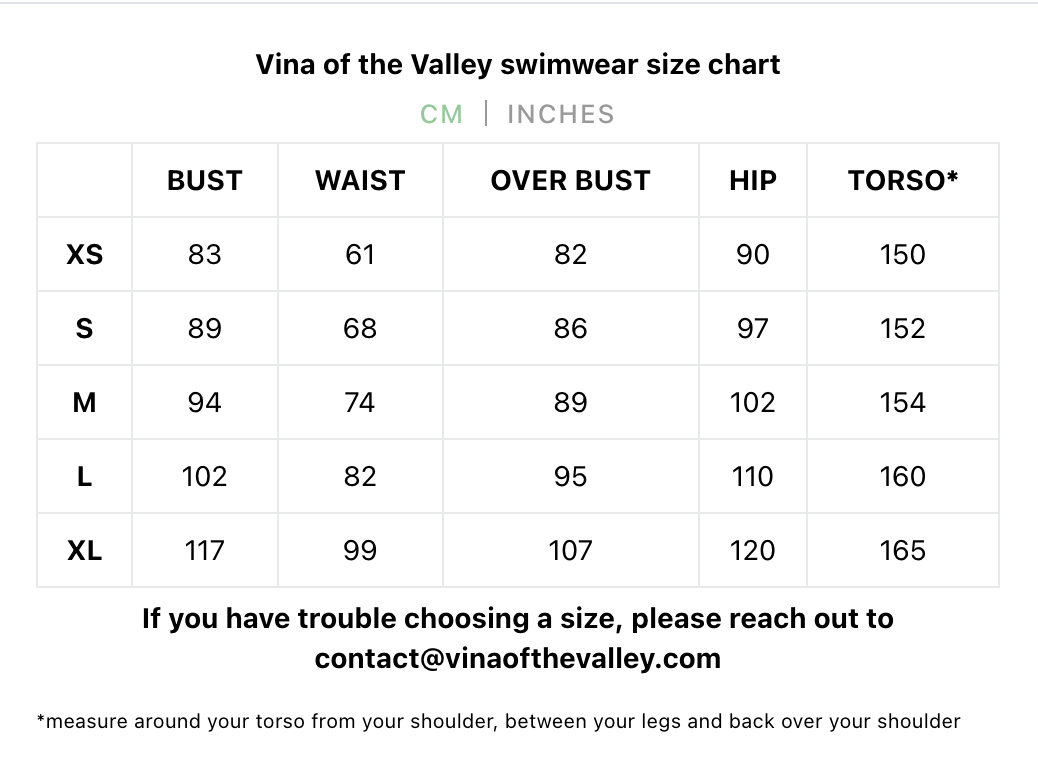Image resolution: width=1038 pixels, height=766 pixels.
Task: Click the BUST column header
Action: [x=205, y=181]
